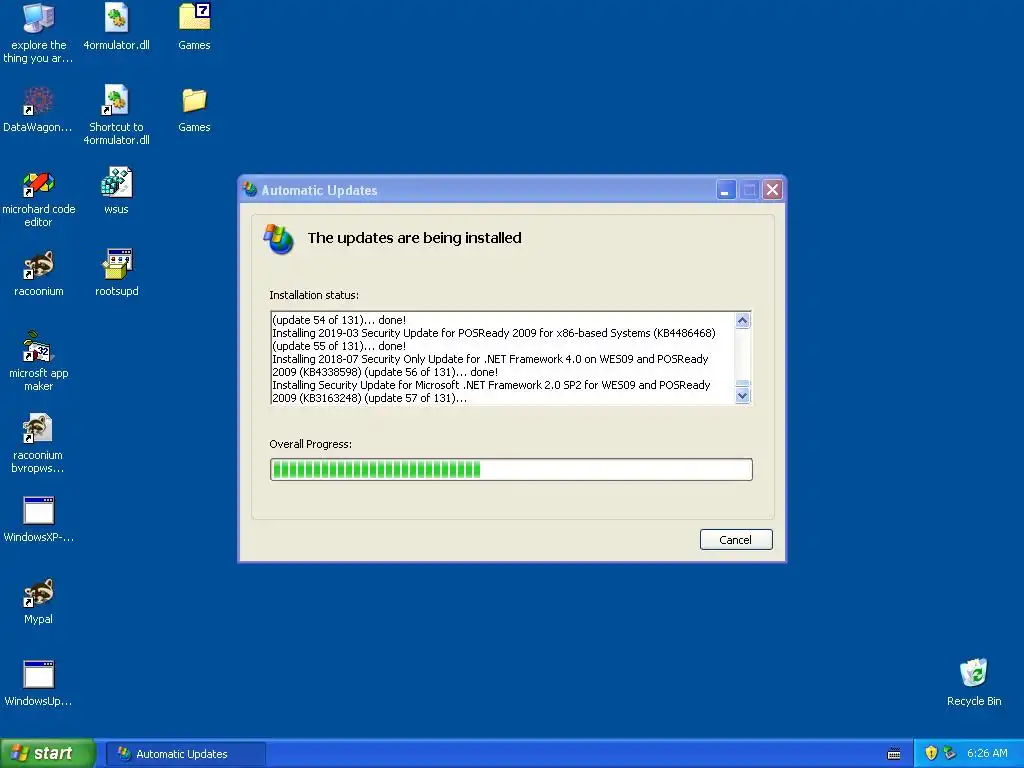Cancel the update installation
Viewport: 1024px width, 768px height.
coord(736,539)
